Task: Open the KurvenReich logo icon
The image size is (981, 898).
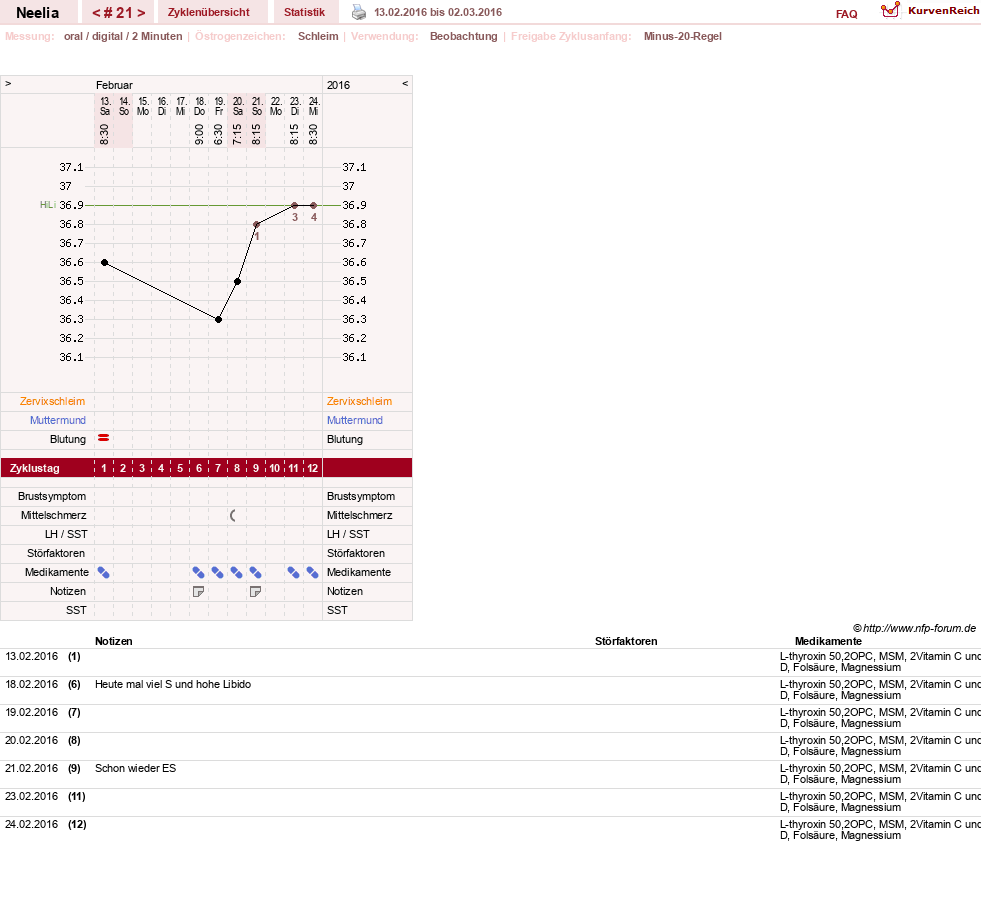Action: [x=890, y=10]
